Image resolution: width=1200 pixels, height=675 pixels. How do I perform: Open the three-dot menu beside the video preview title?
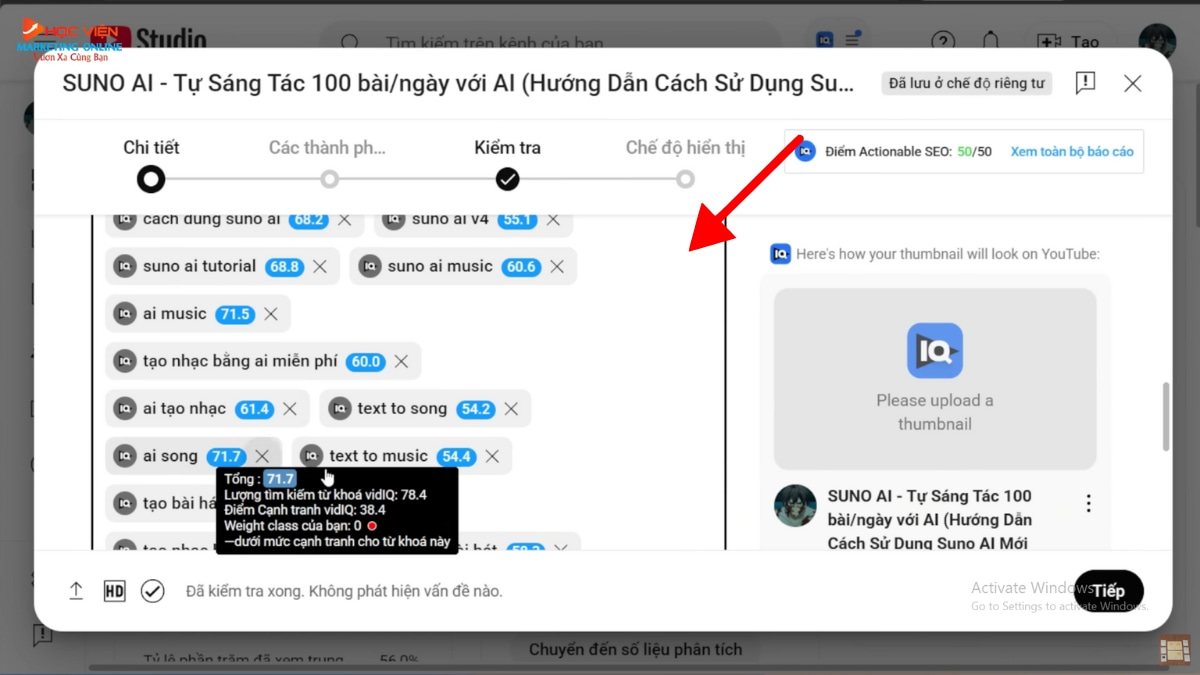coord(1088,502)
